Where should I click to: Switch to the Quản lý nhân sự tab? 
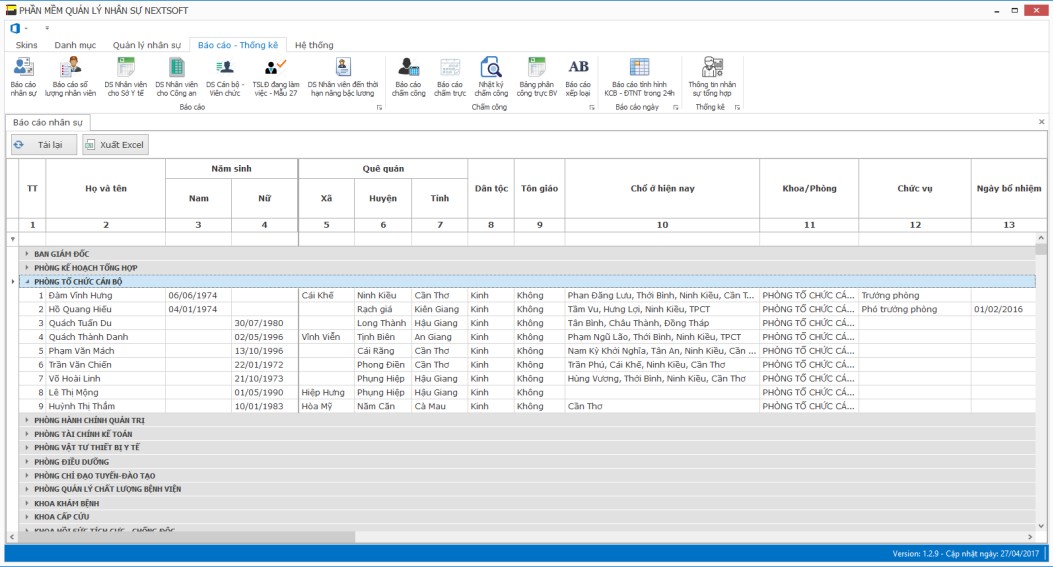[x=146, y=45]
